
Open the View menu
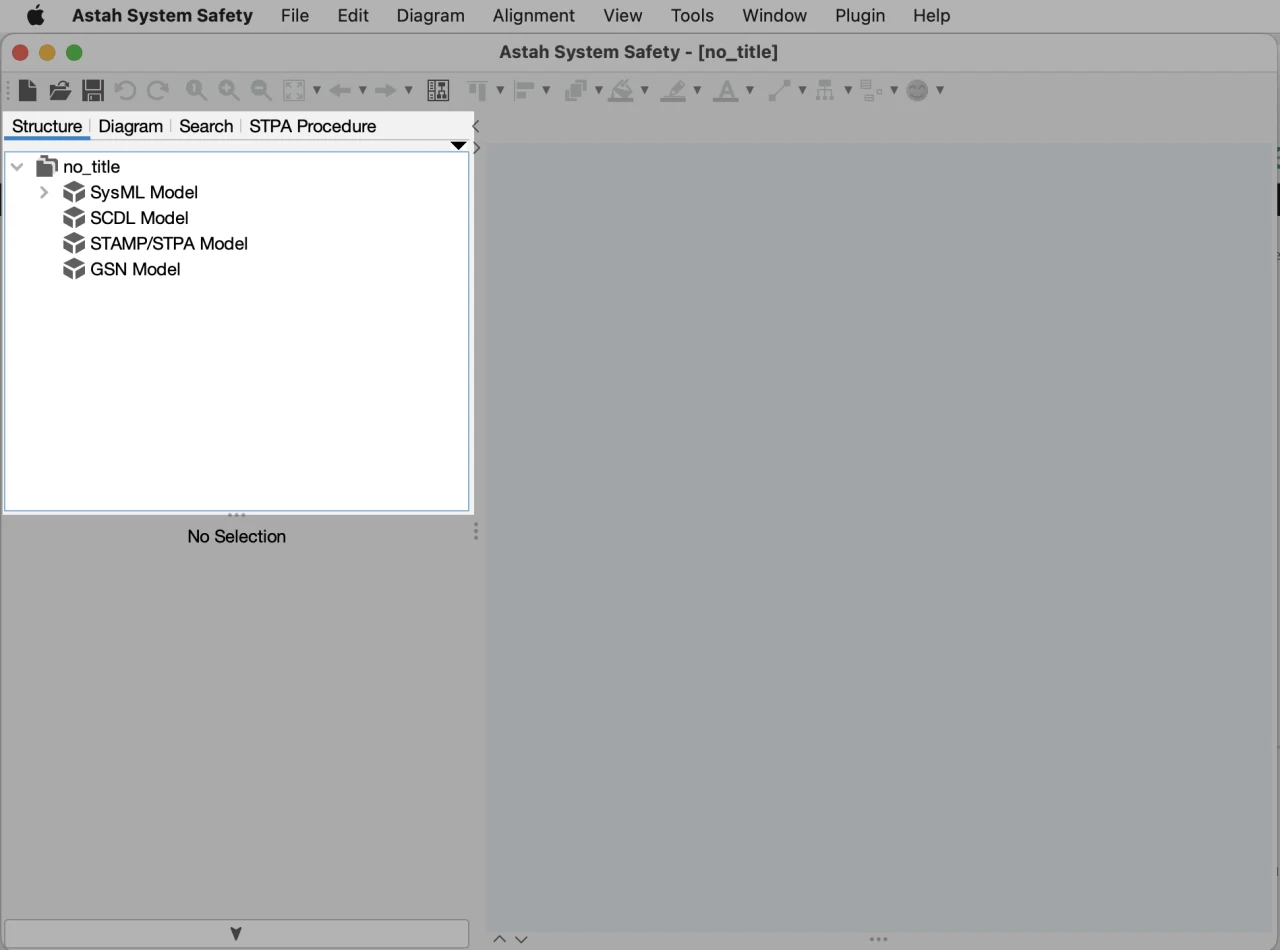point(623,16)
